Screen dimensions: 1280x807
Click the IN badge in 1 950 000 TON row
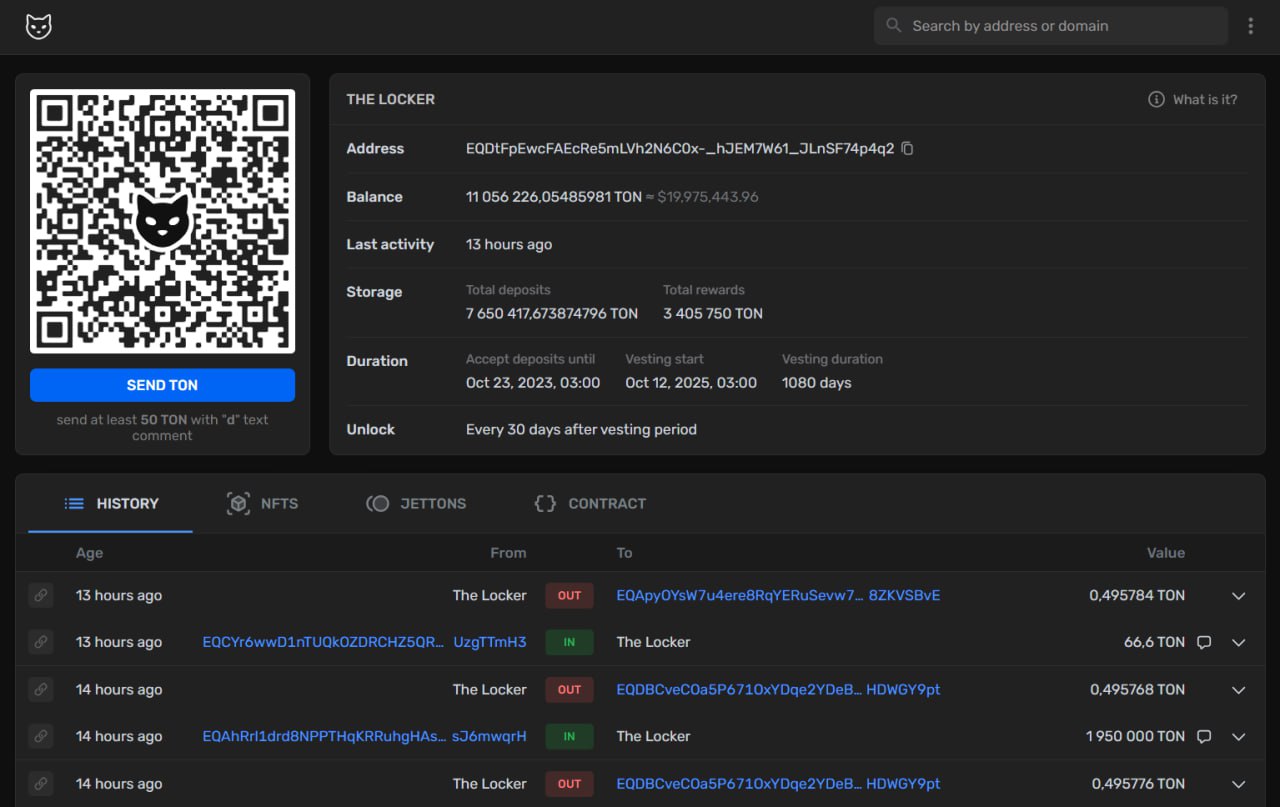(569, 736)
